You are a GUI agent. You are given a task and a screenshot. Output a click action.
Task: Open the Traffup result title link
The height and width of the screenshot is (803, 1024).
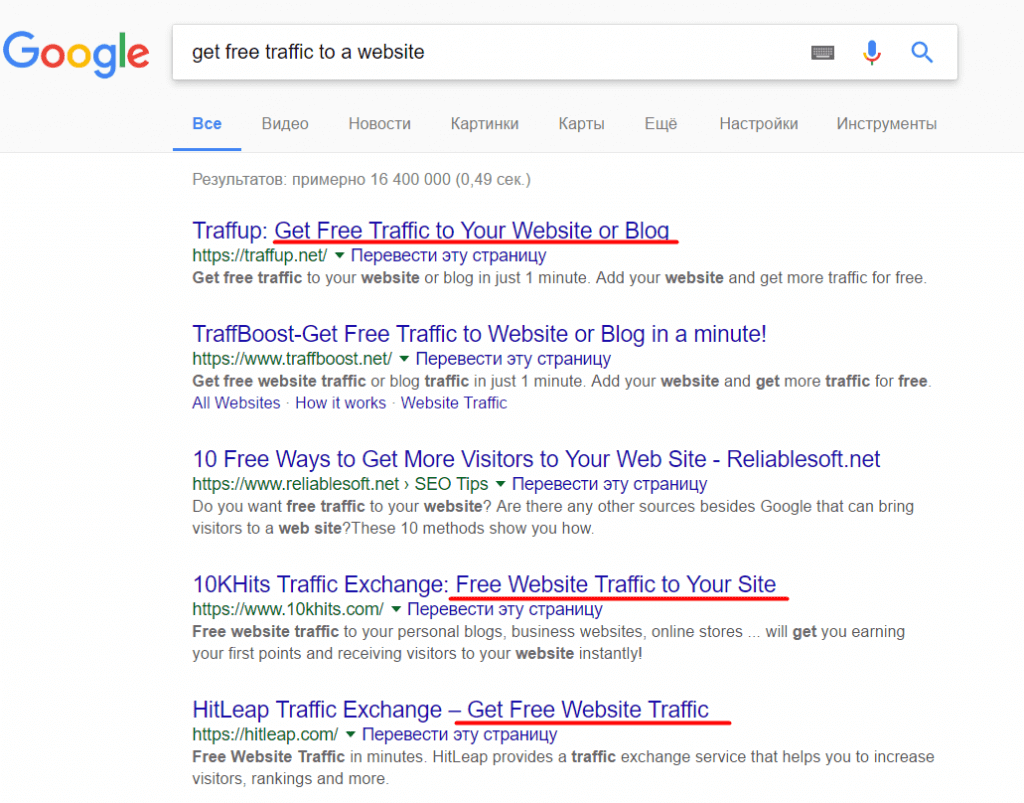430,230
